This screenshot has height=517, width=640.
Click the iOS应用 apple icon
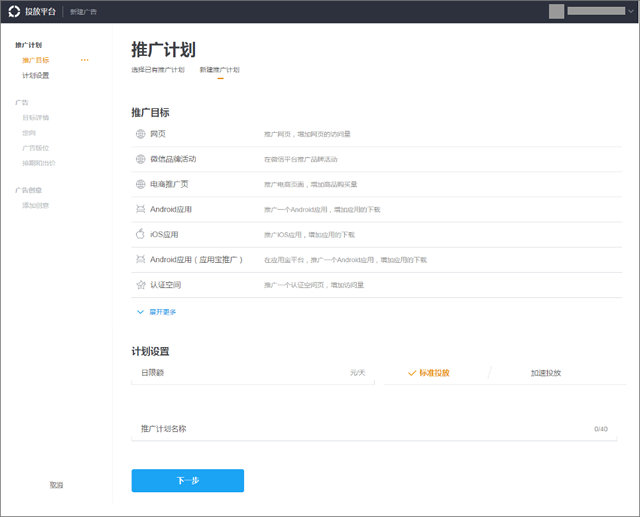click(140, 234)
